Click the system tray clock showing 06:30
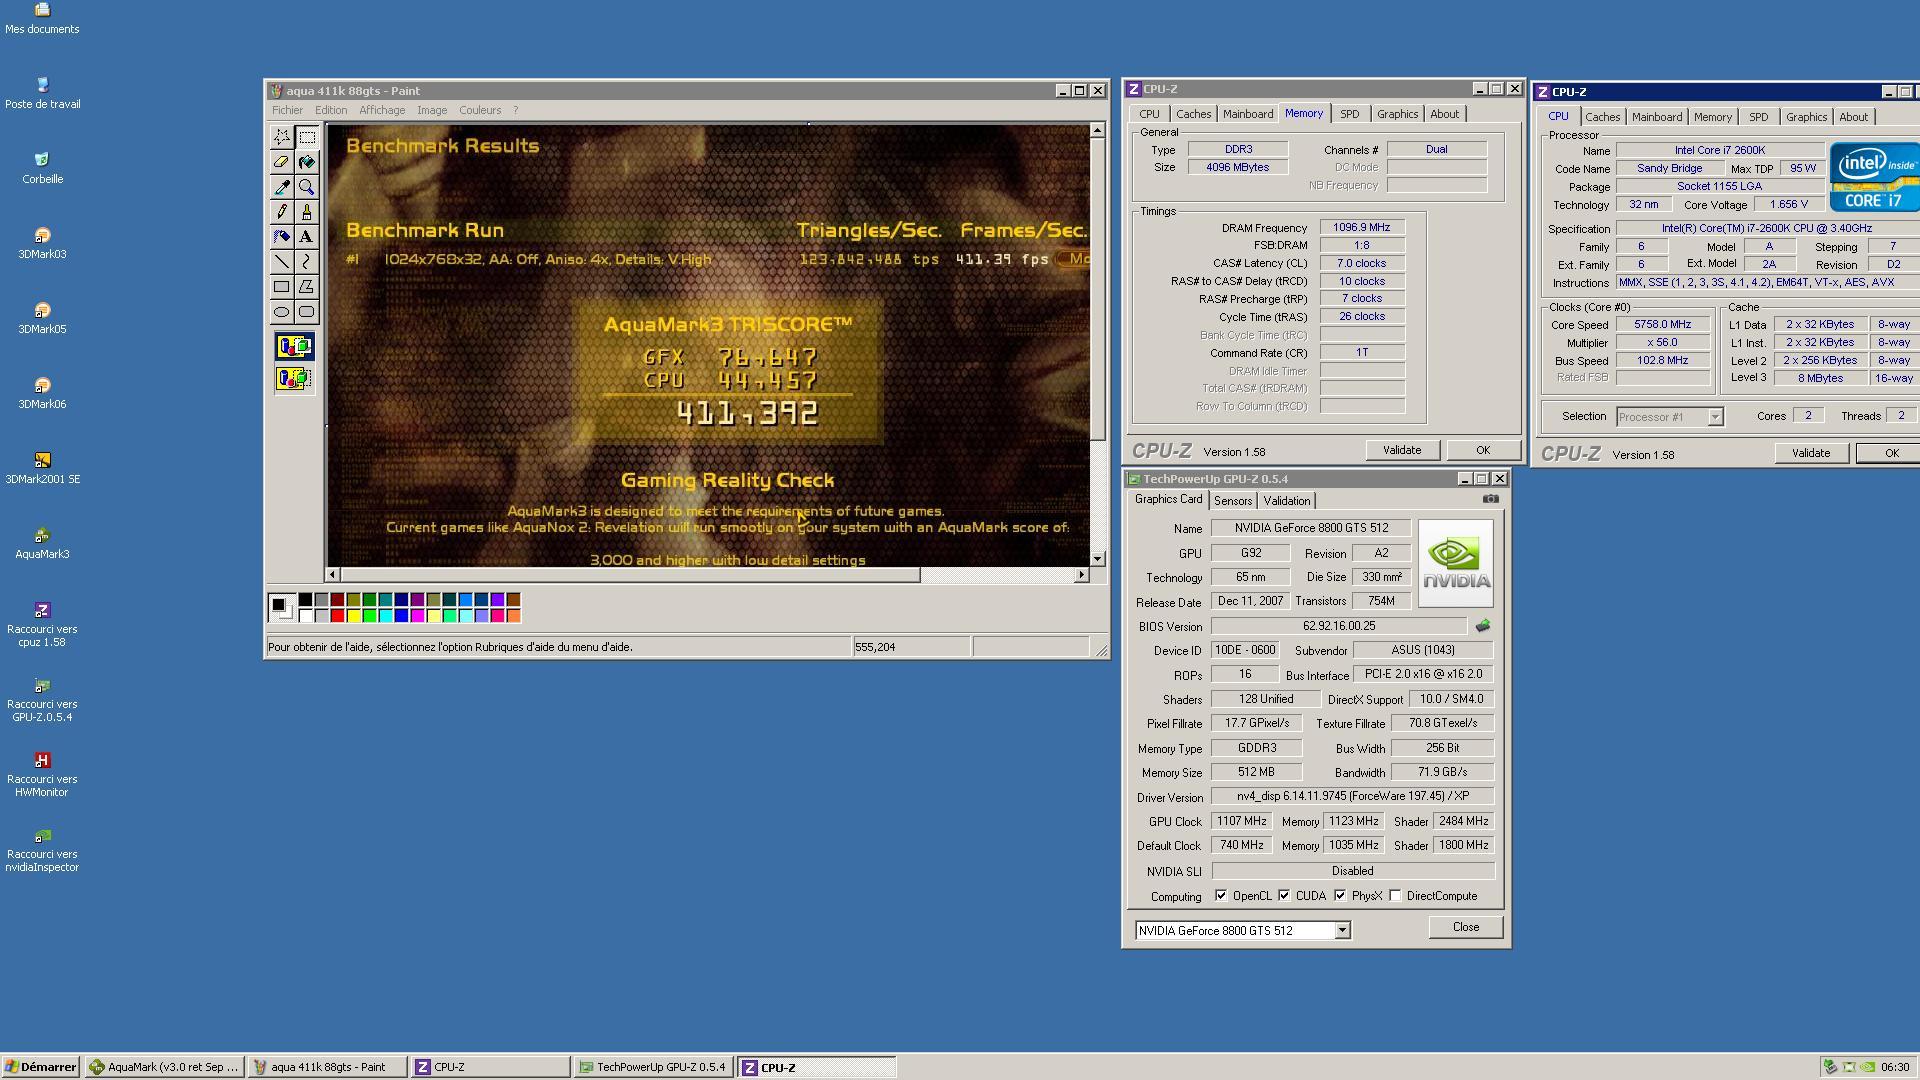The image size is (1920, 1080). [x=1894, y=1067]
